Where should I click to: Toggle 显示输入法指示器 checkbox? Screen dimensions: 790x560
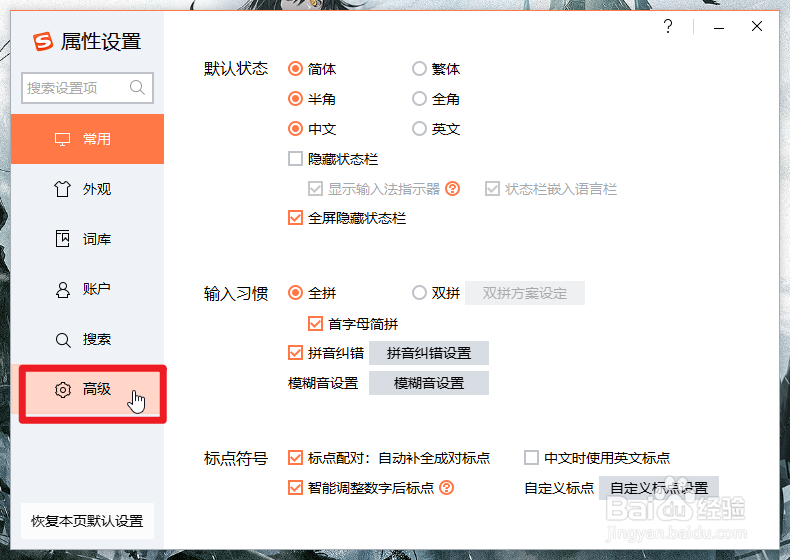pyautogui.click(x=315, y=189)
